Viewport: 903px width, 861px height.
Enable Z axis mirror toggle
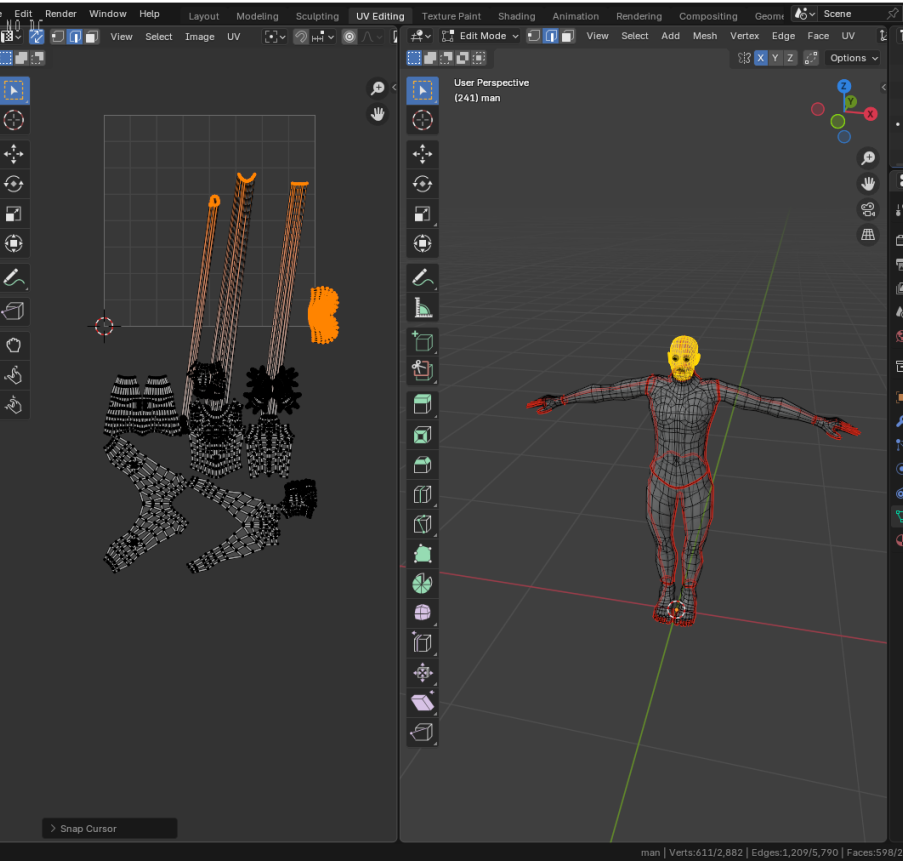point(790,58)
